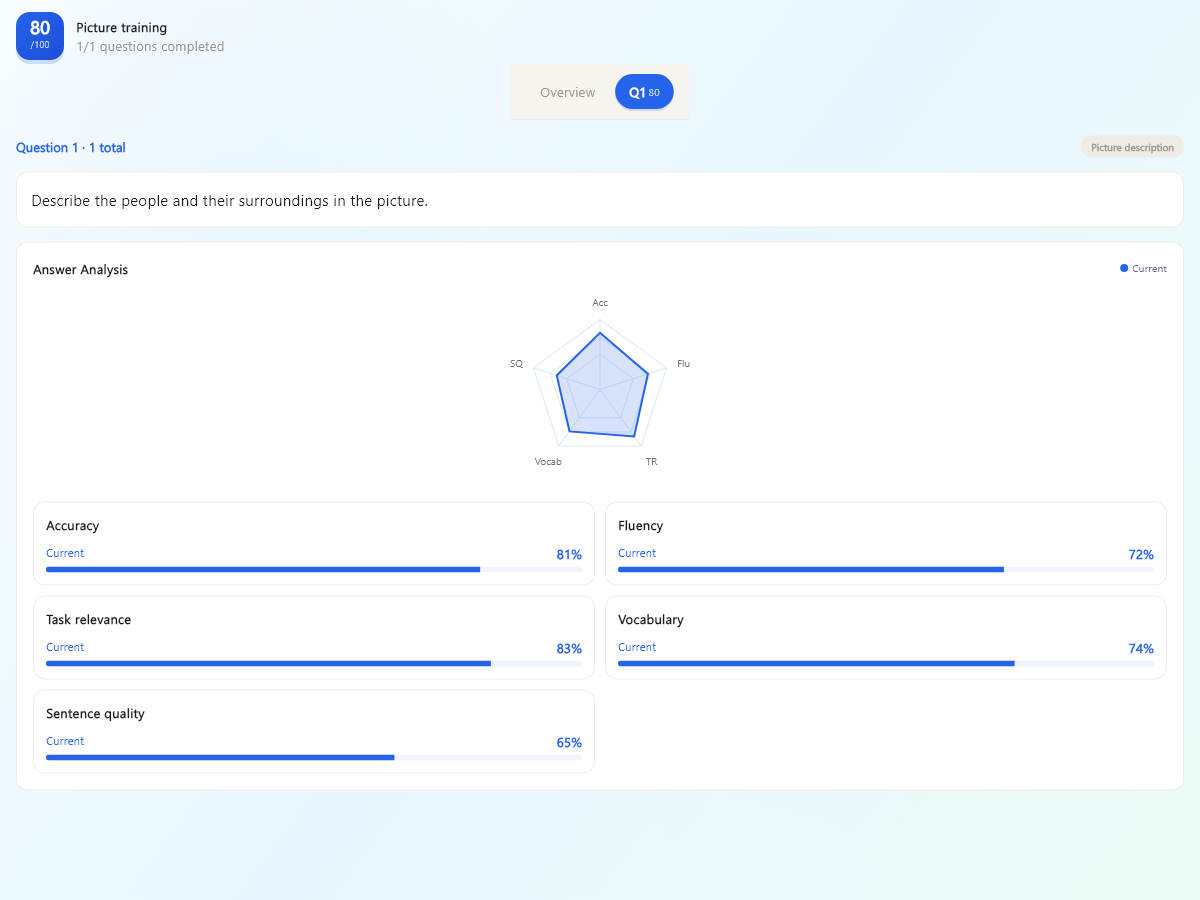Click the 72% Fluency value
The image size is (1200, 900).
click(1141, 555)
